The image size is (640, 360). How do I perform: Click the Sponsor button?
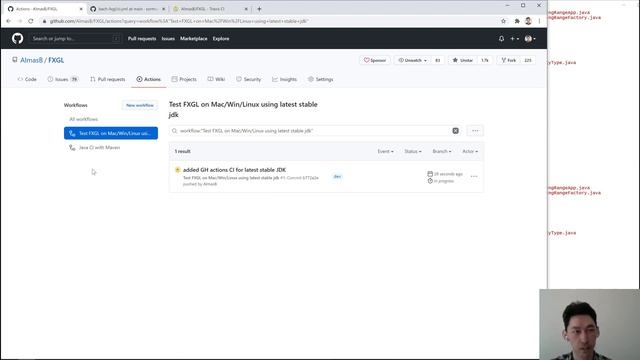click(x=375, y=60)
